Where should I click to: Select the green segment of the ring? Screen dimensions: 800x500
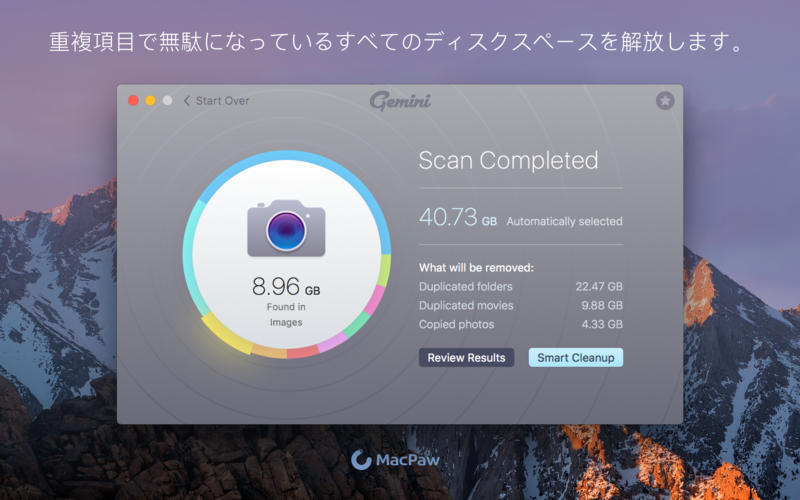(x=357, y=324)
